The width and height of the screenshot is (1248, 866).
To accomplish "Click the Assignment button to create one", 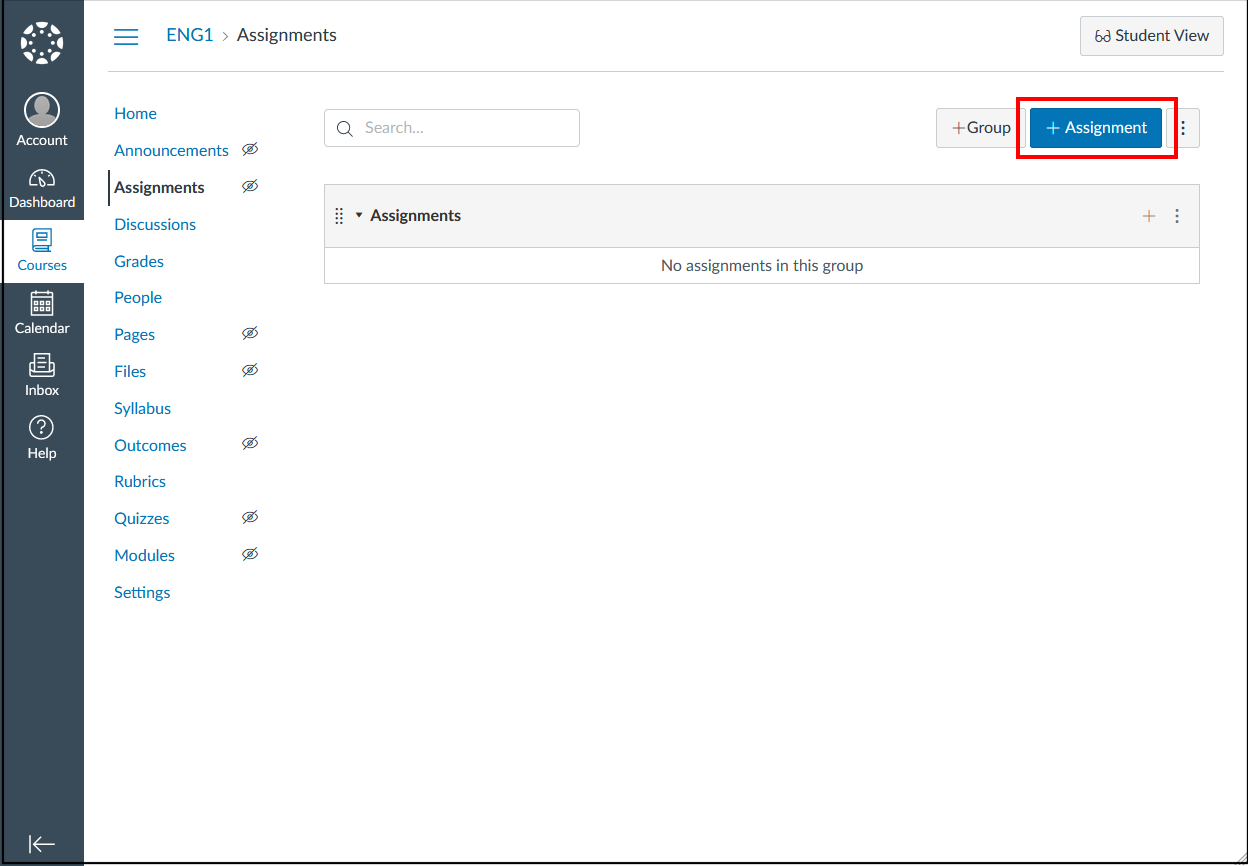I will [x=1095, y=127].
